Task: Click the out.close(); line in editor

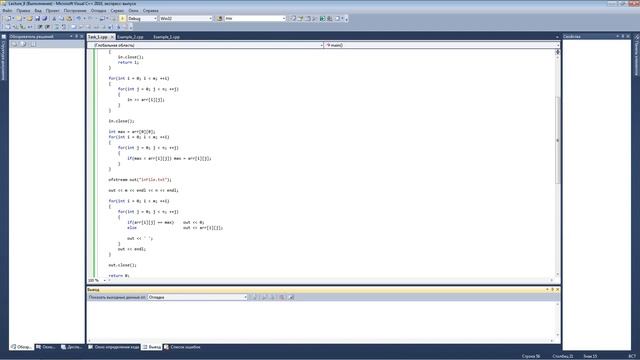Action: 122,265
